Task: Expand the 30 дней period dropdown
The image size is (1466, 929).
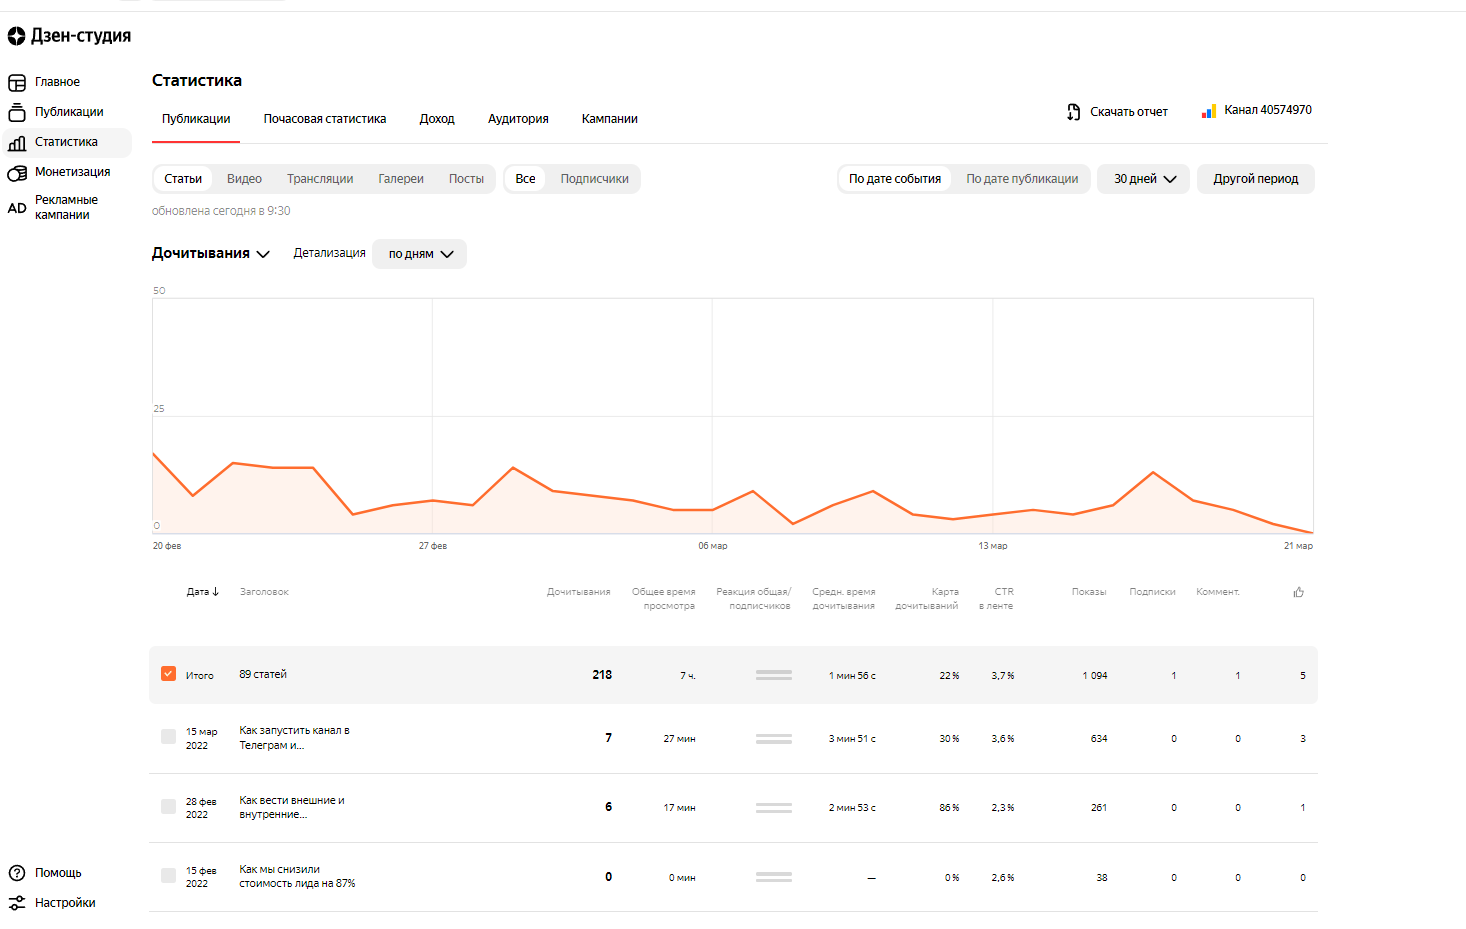Action: click(x=1144, y=179)
